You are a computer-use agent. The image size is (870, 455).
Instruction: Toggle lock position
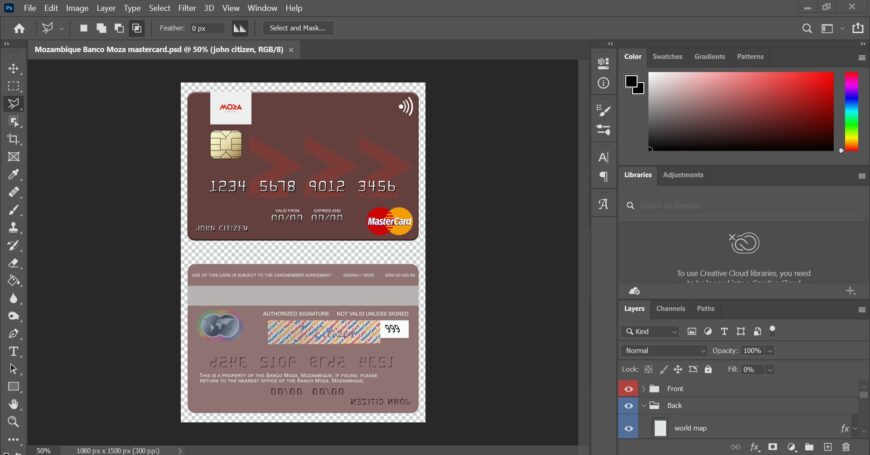pos(678,370)
